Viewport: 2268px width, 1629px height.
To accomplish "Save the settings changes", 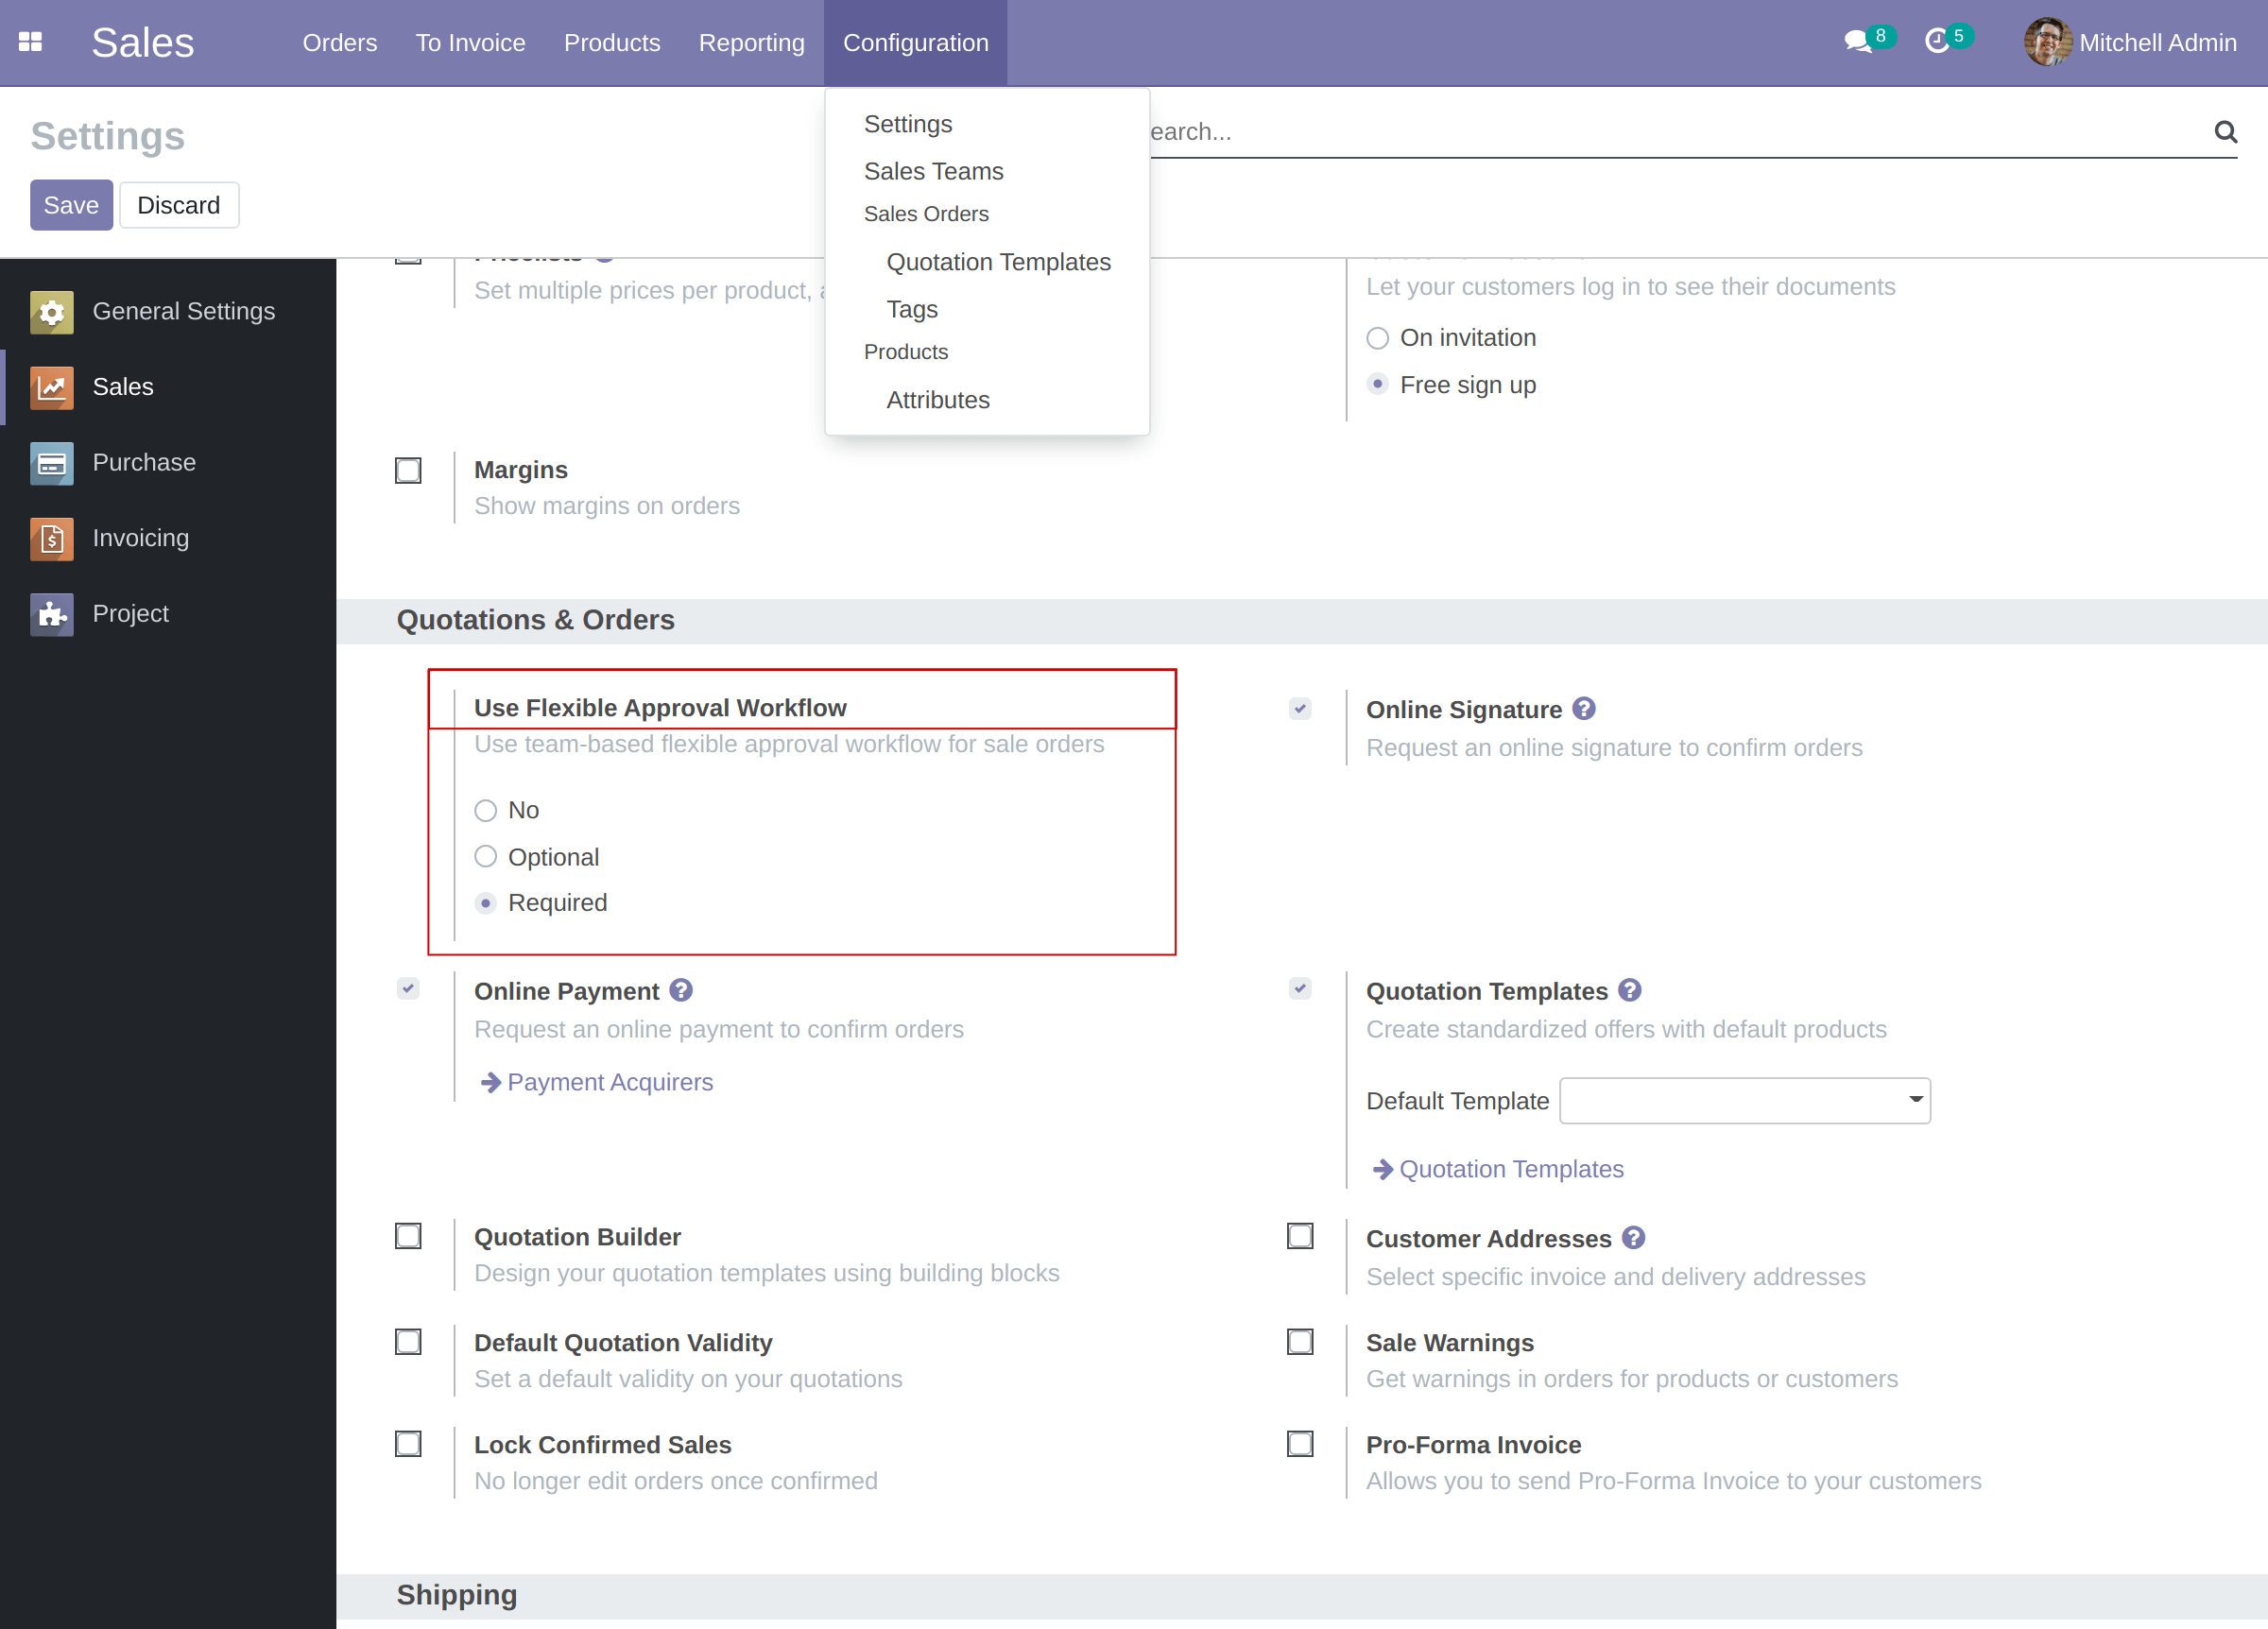I will tap(71, 204).
